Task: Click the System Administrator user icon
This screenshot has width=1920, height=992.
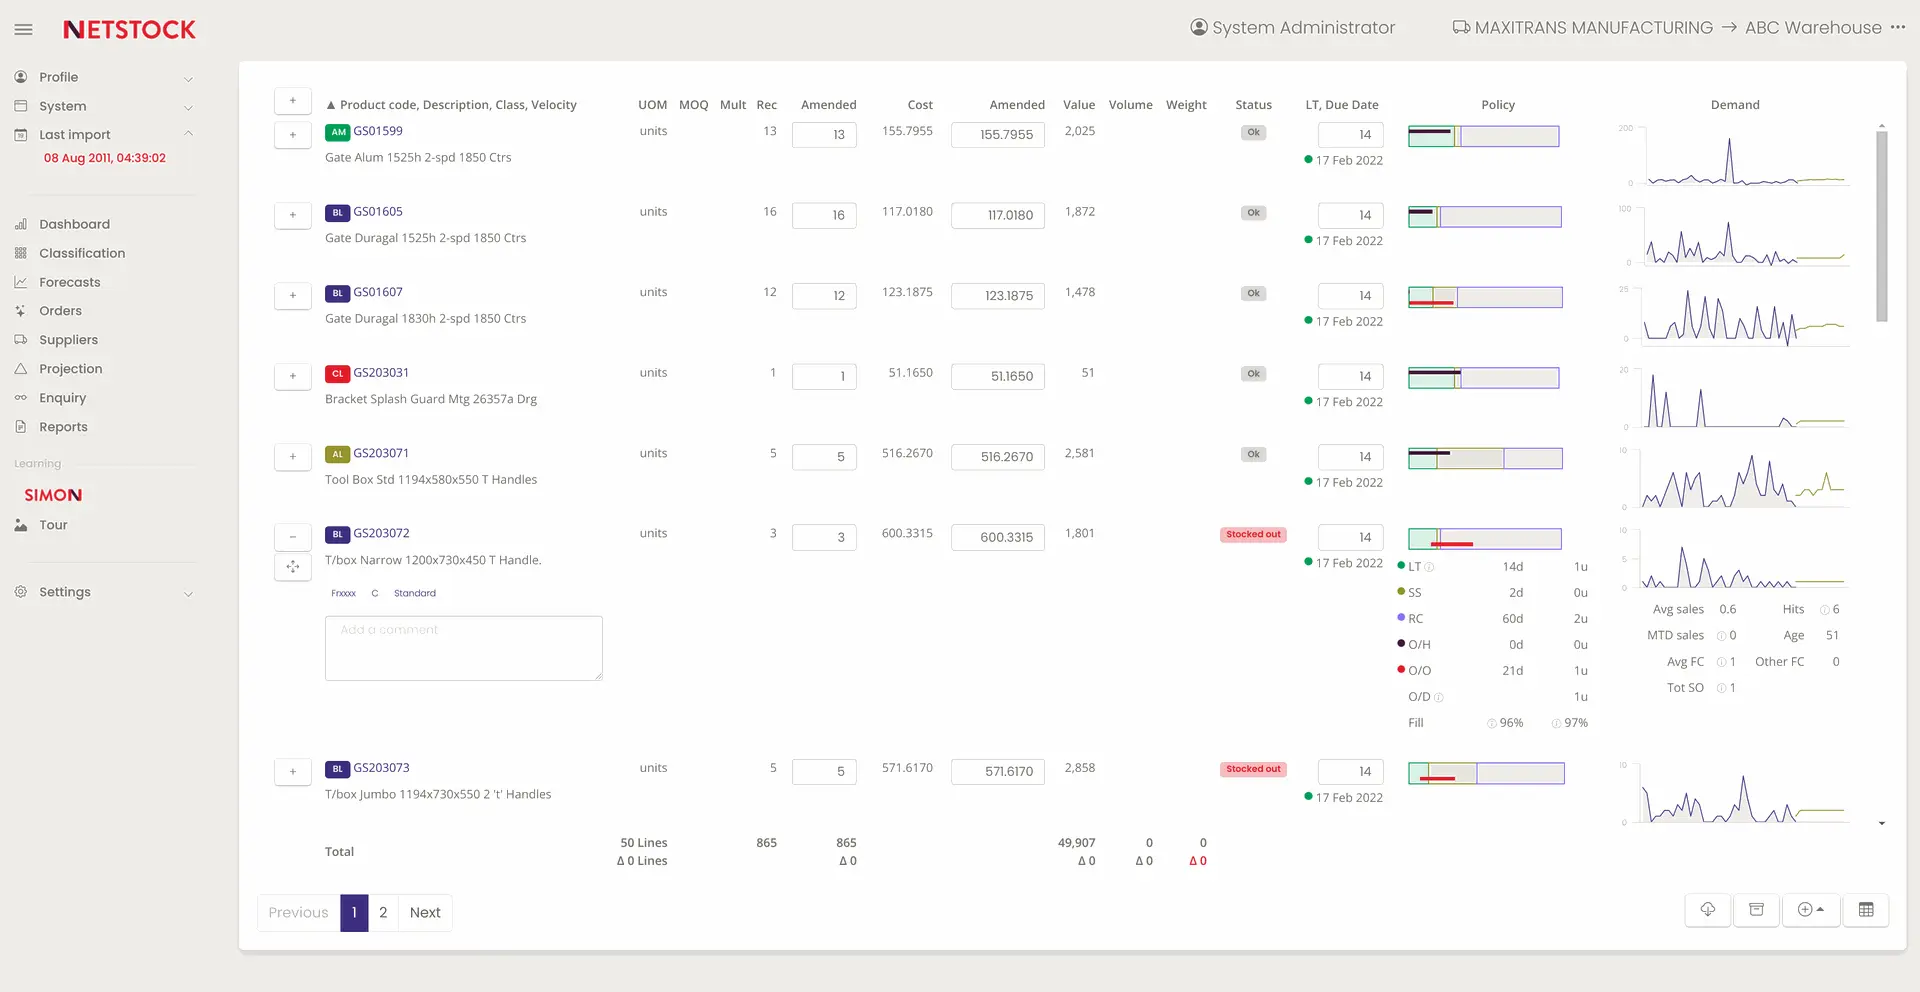Action: 1198,28
